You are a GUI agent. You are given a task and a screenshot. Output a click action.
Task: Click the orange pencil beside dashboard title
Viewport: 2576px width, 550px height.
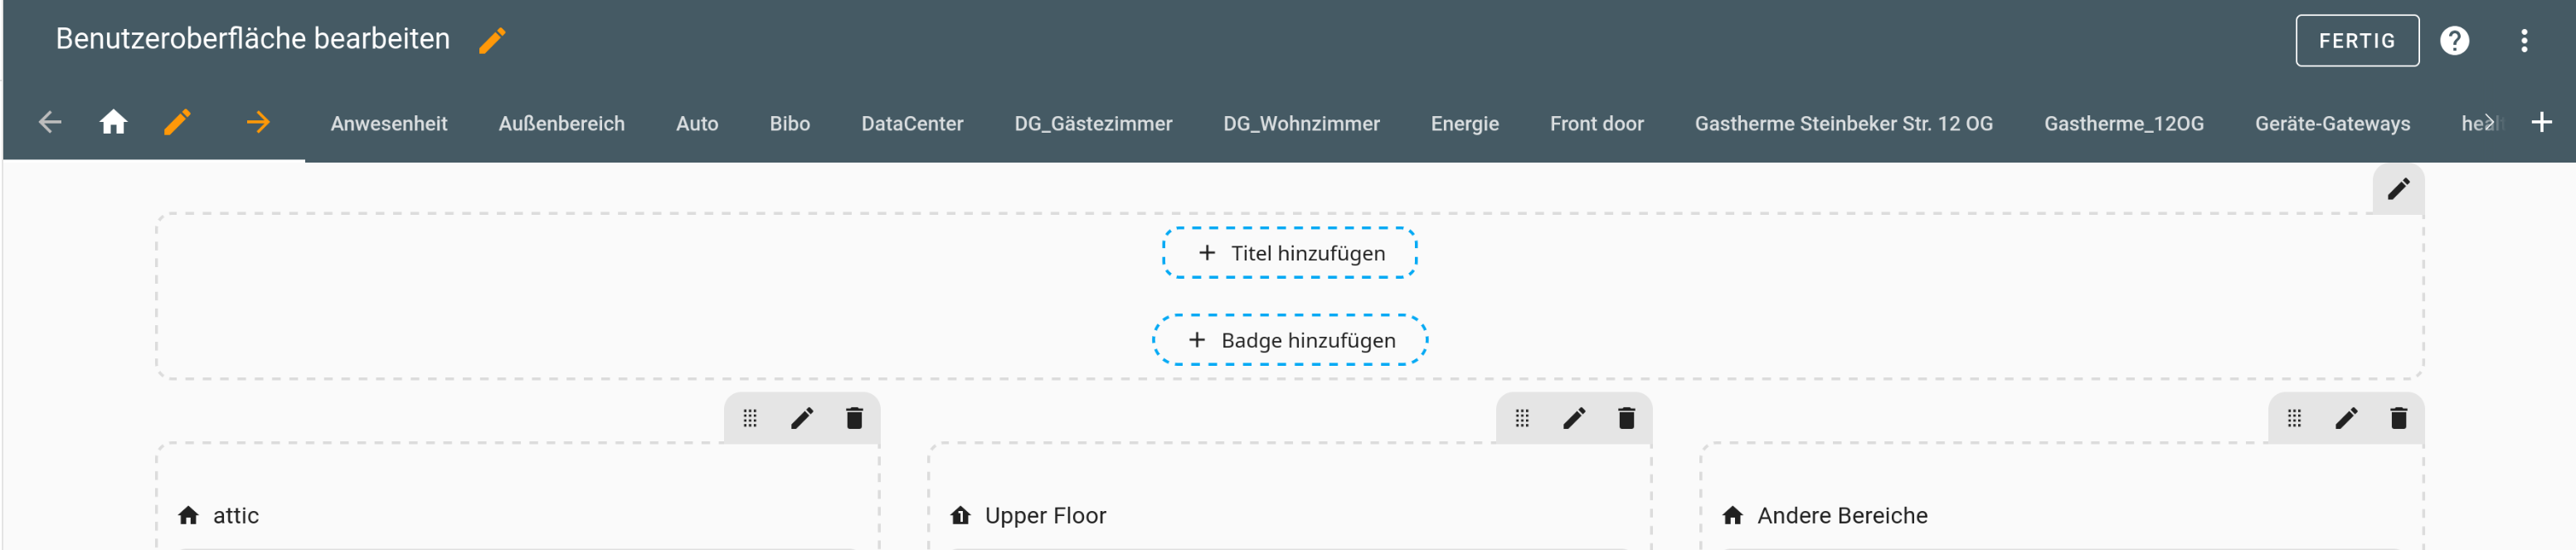pyautogui.click(x=492, y=40)
